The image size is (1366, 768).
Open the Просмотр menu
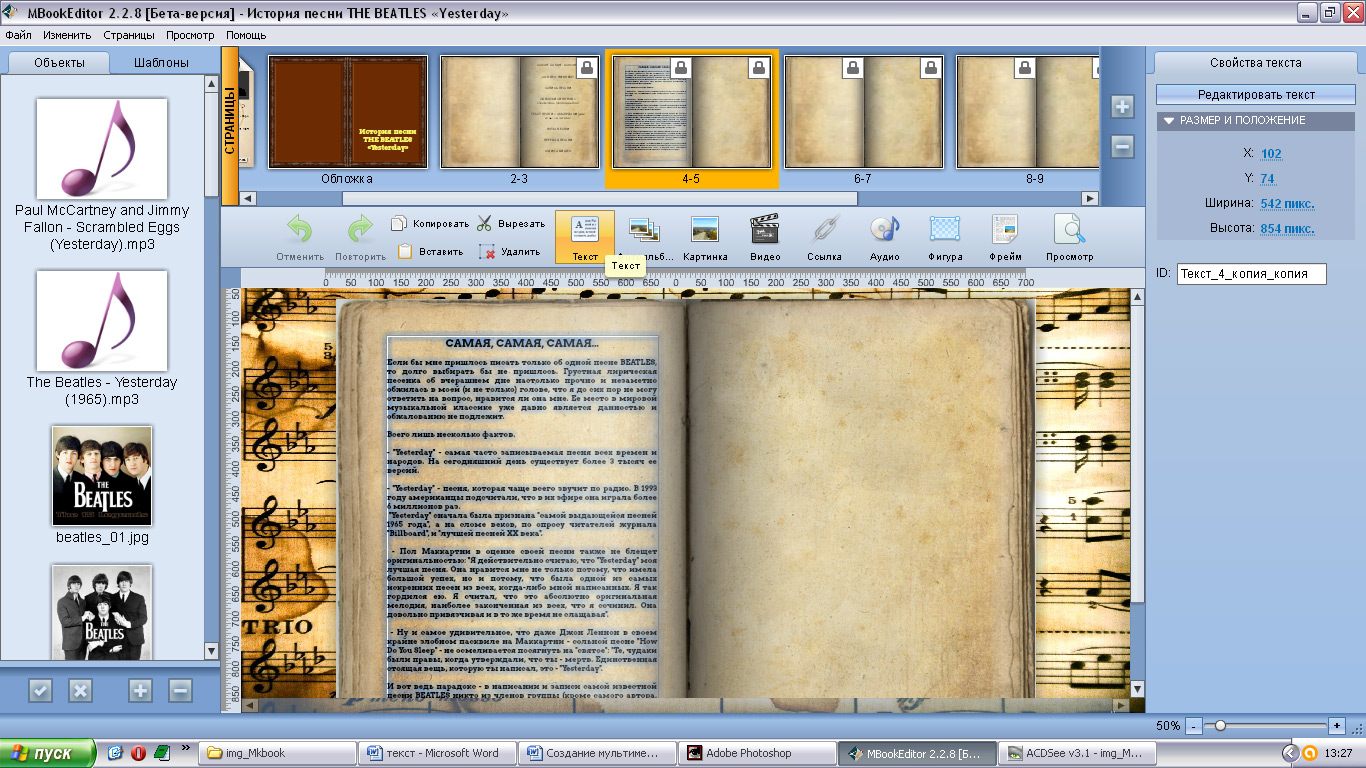coord(190,35)
